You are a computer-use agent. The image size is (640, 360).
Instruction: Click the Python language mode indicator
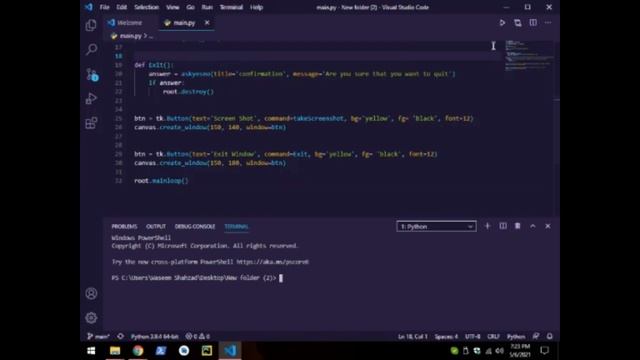[516, 336]
